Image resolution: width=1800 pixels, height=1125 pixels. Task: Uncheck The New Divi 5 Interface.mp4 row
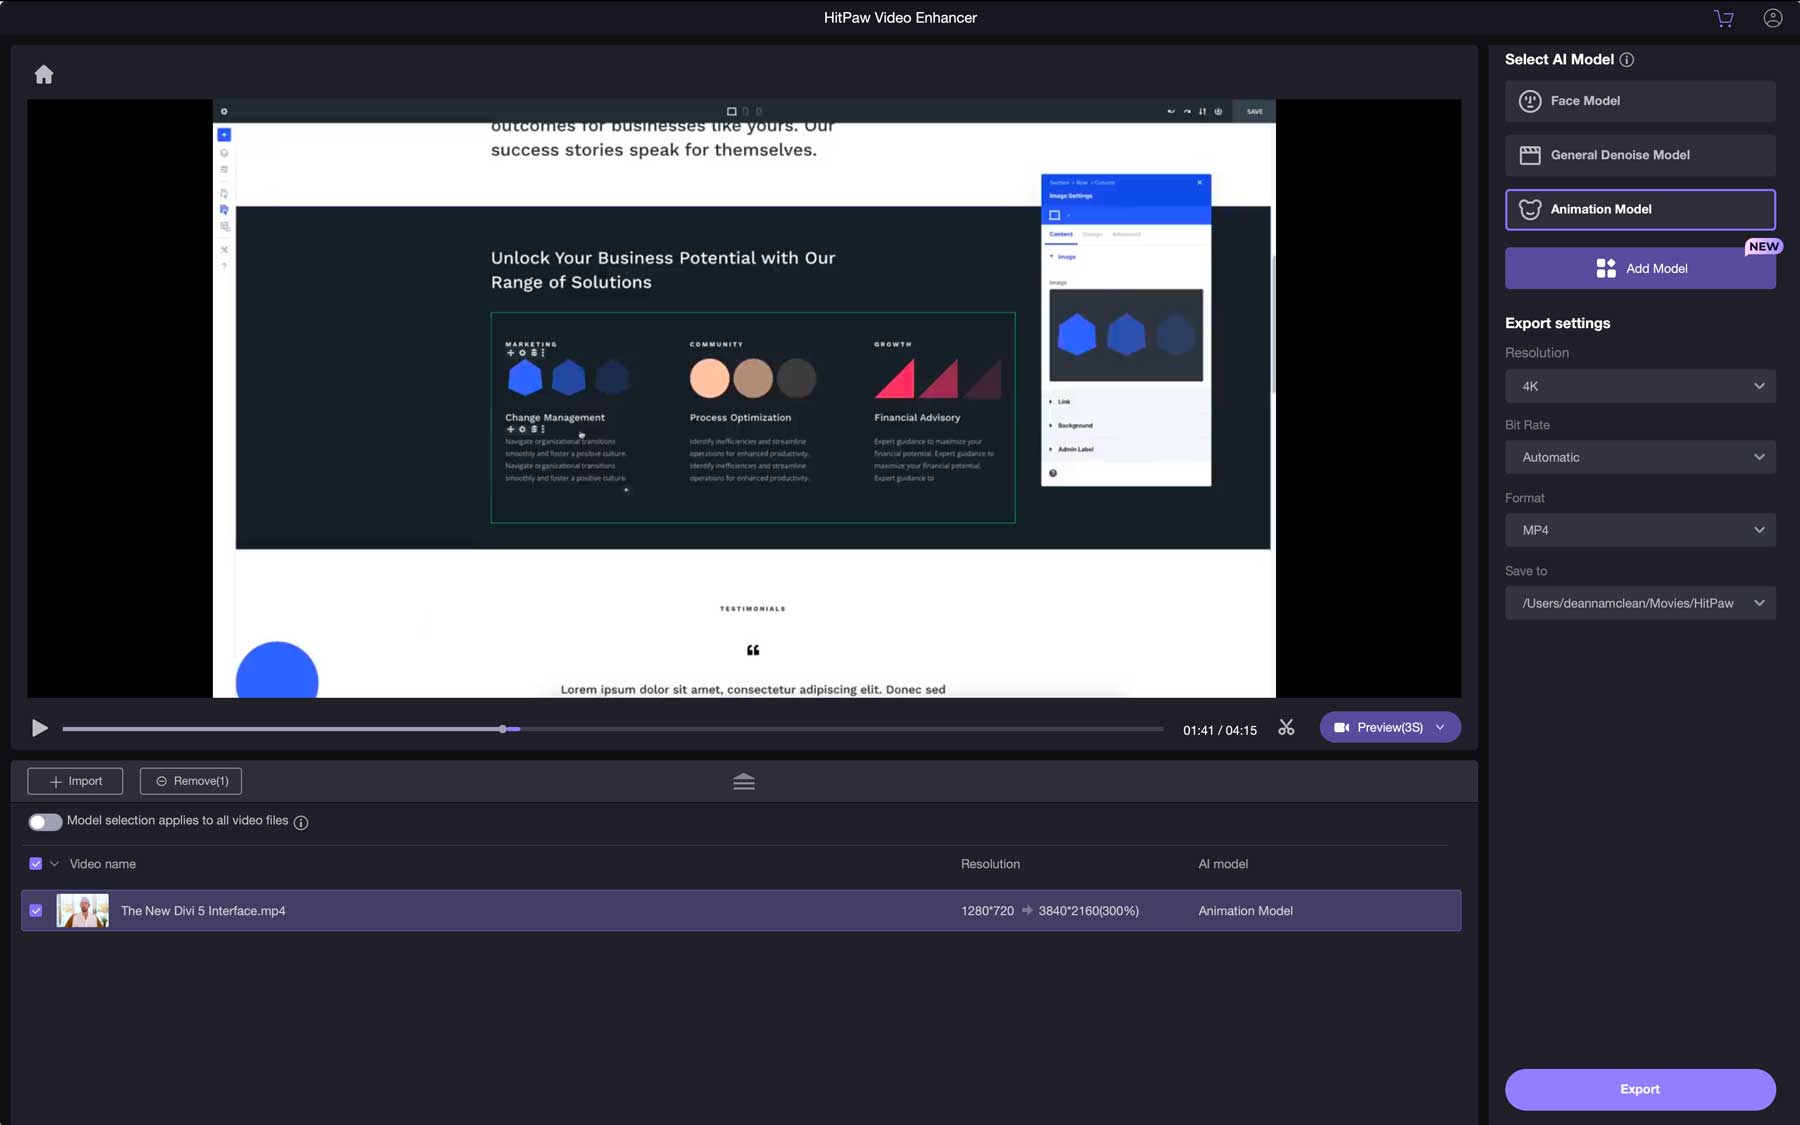(x=35, y=910)
